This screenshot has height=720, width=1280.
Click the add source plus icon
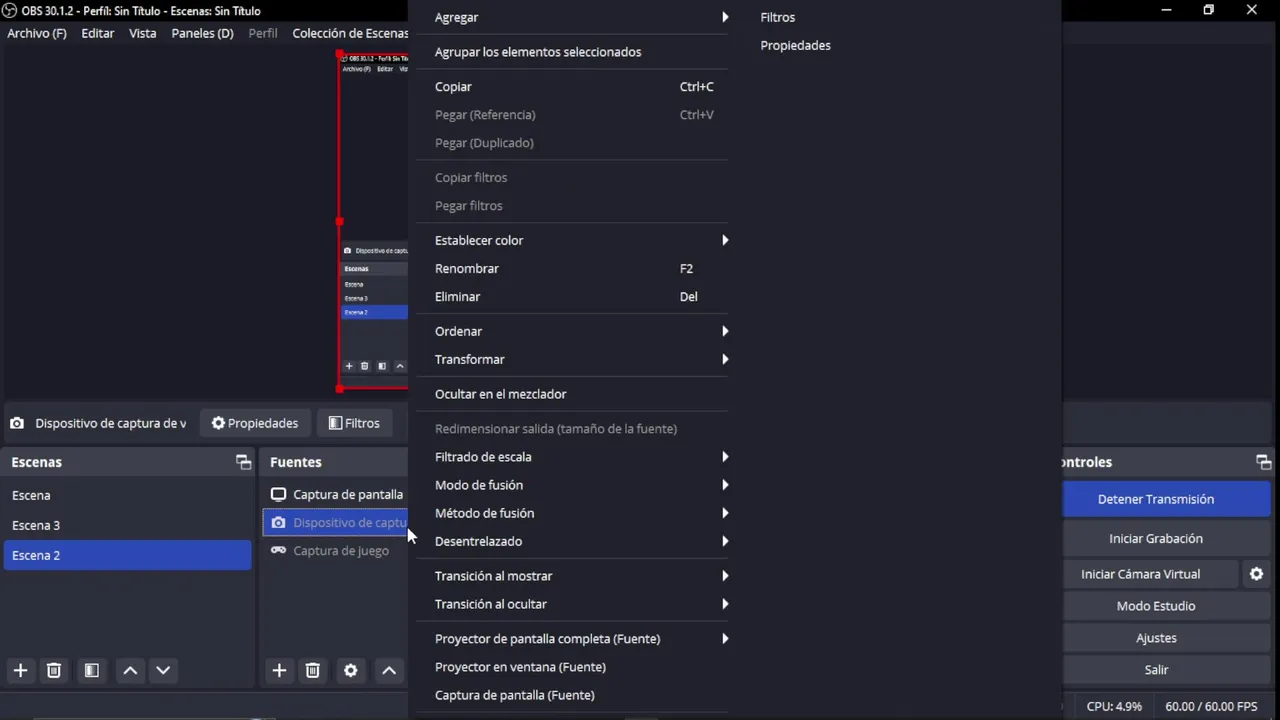click(x=279, y=670)
